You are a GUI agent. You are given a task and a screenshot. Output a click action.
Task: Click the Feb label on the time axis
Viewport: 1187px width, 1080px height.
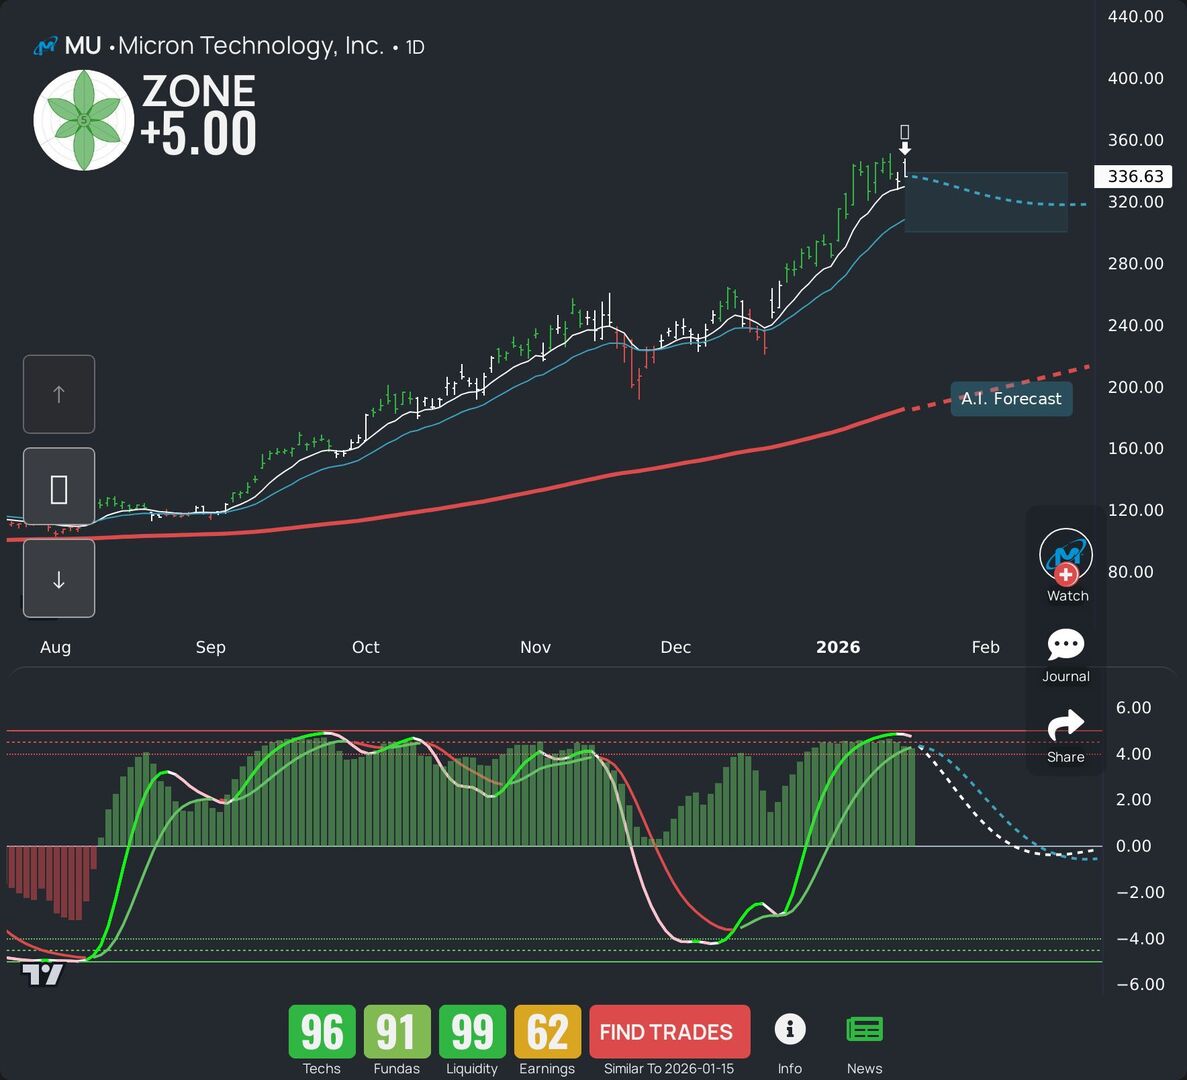pos(986,647)
